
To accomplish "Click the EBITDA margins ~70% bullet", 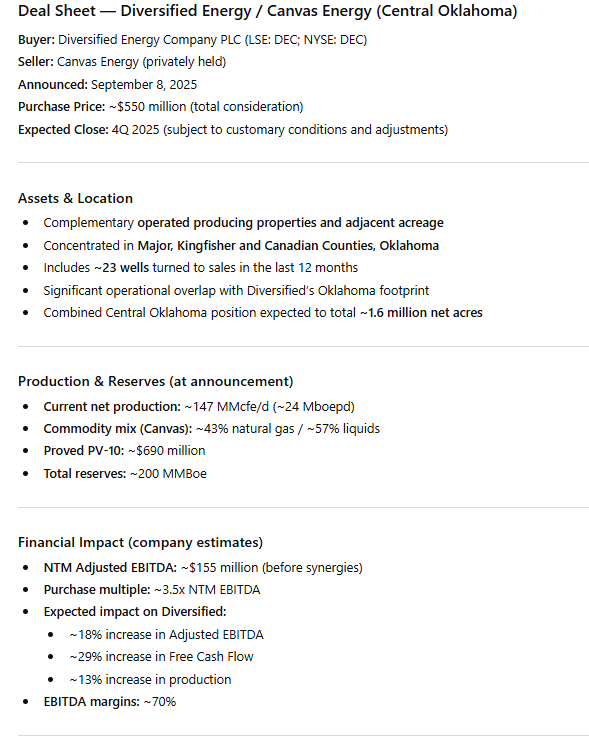I will click(x=110, y=702).
